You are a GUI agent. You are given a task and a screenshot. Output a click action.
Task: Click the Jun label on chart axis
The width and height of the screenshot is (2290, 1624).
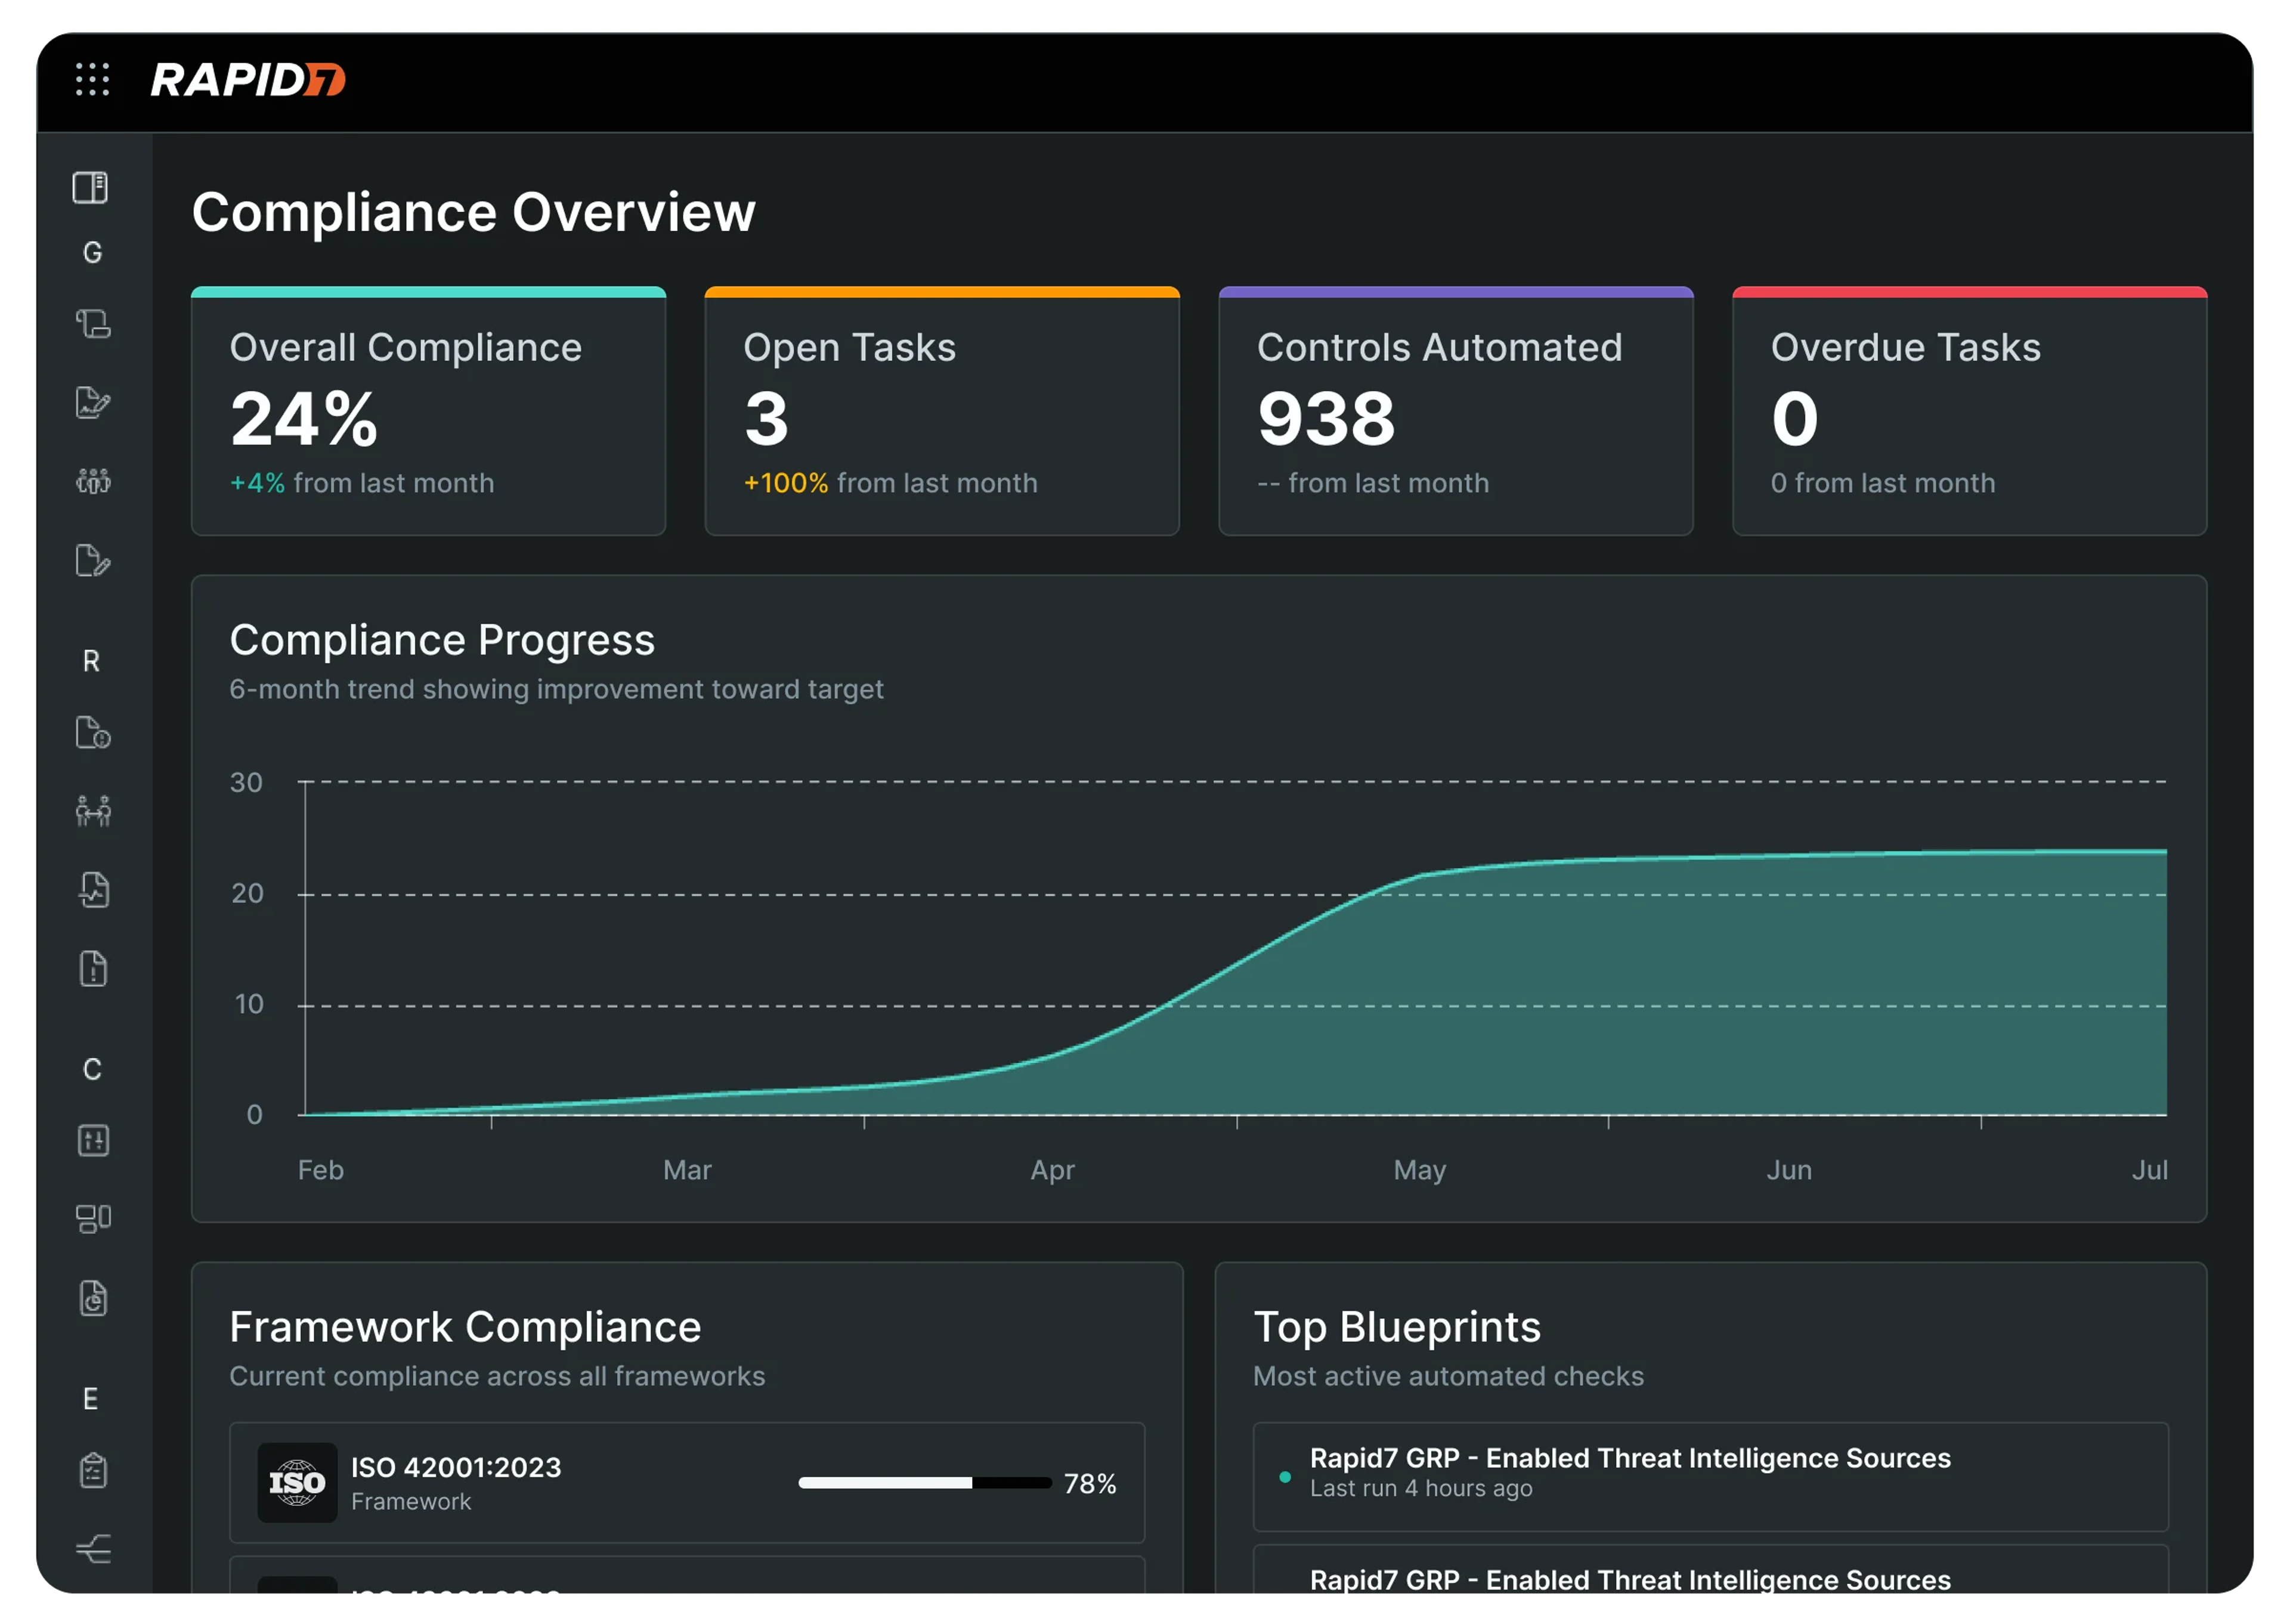(x=1789, y=1170)
